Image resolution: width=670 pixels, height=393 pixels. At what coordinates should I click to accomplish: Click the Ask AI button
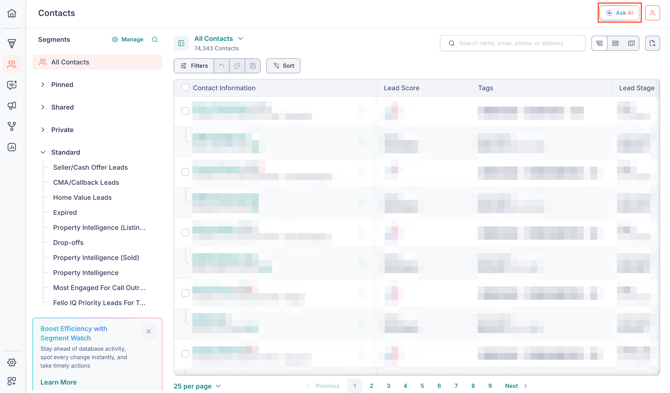tap(620, 13)
